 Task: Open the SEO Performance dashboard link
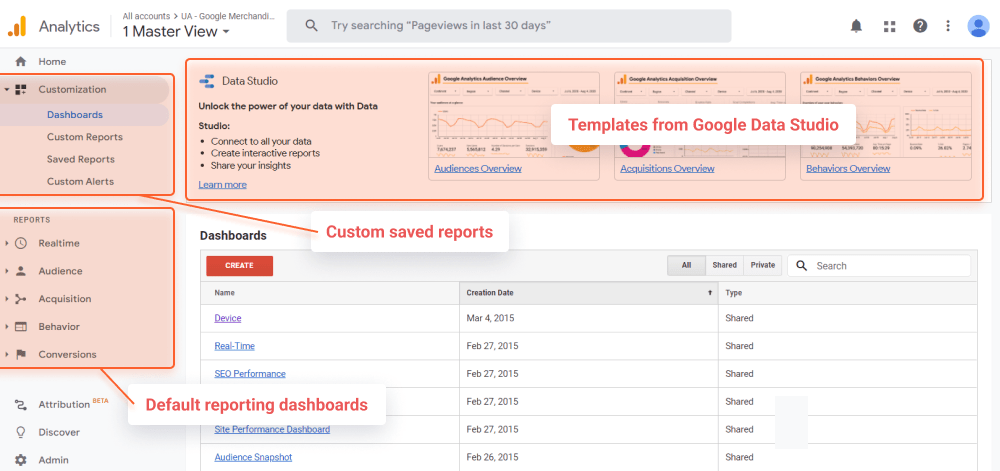tap(250, 373)
